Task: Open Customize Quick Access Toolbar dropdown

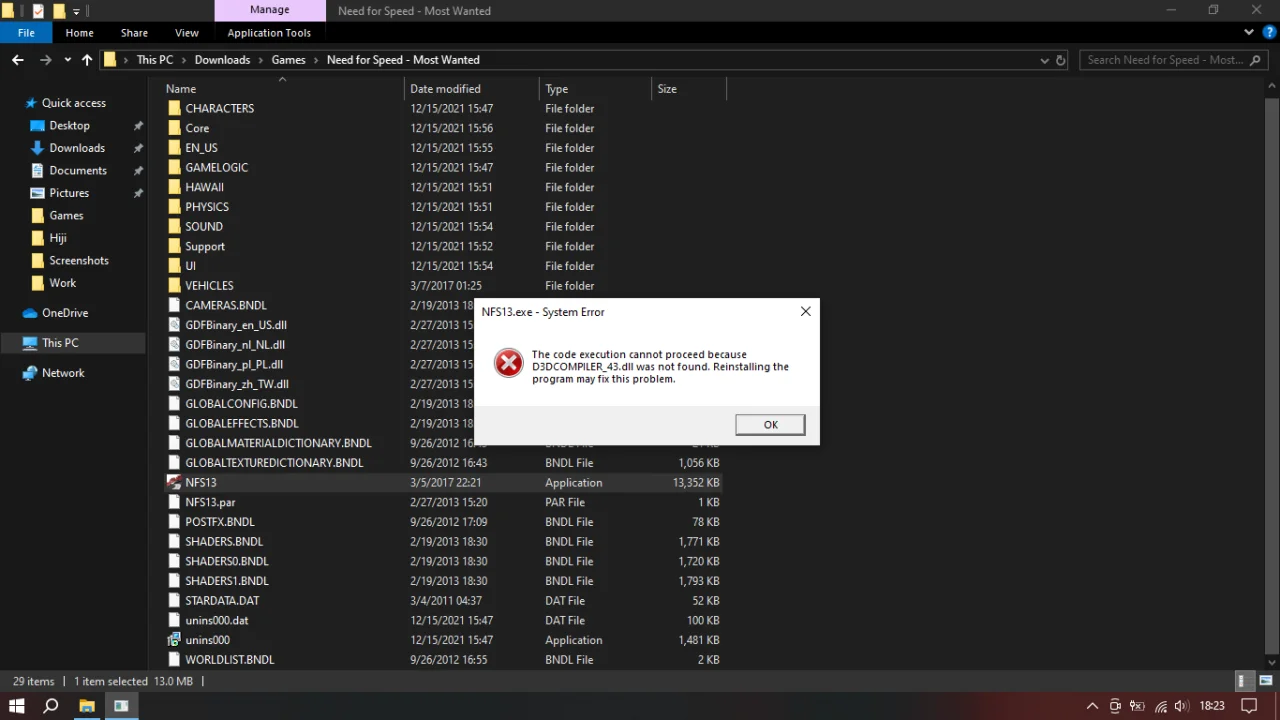Action: coord(76,11)
